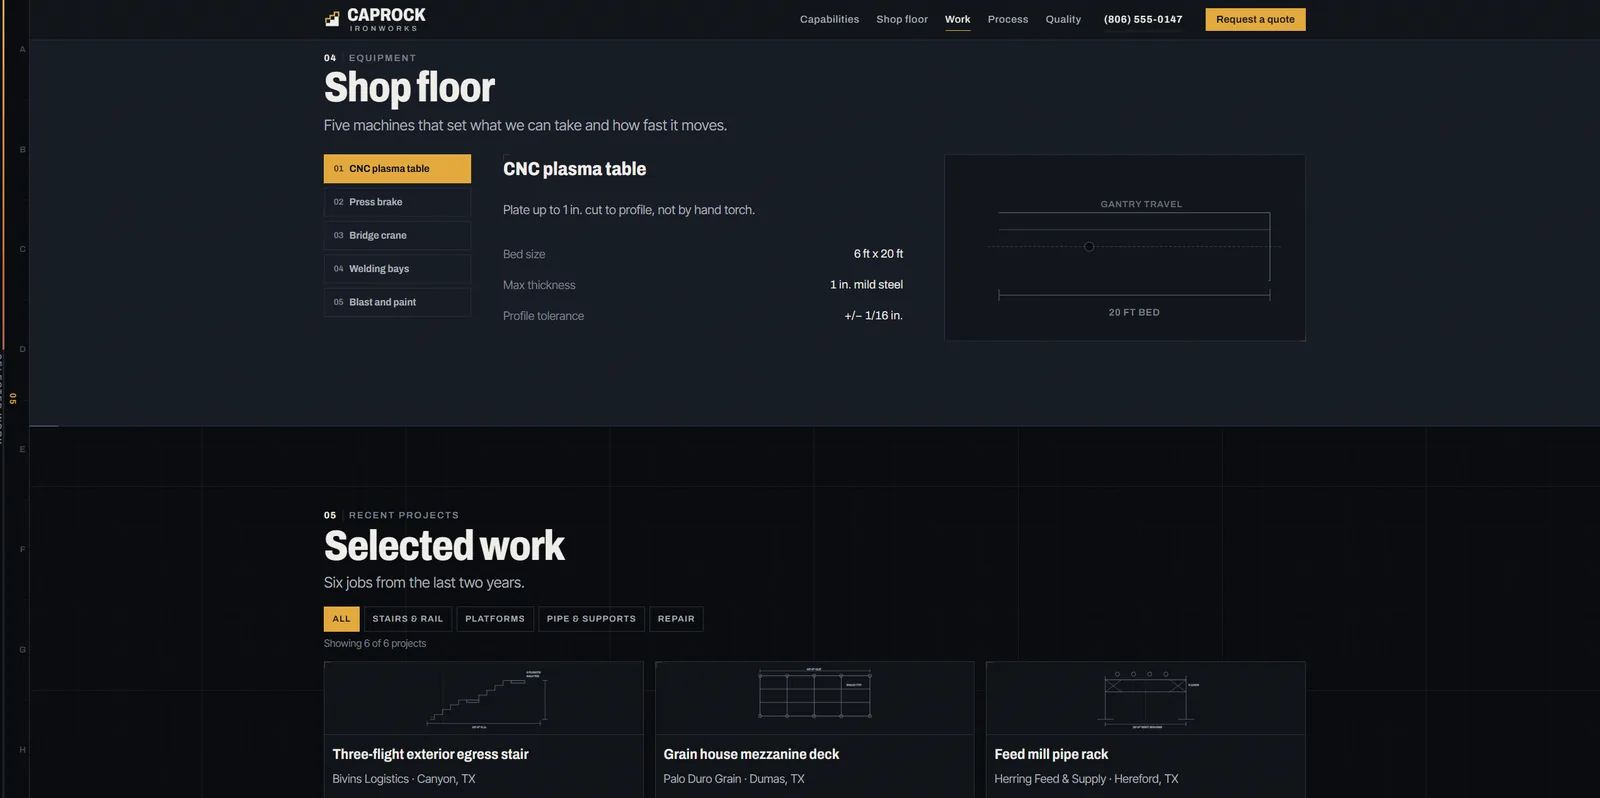Open the Capabilities nav link
The height and width of the screenshot is (798, 1600).
coord(829,19)
